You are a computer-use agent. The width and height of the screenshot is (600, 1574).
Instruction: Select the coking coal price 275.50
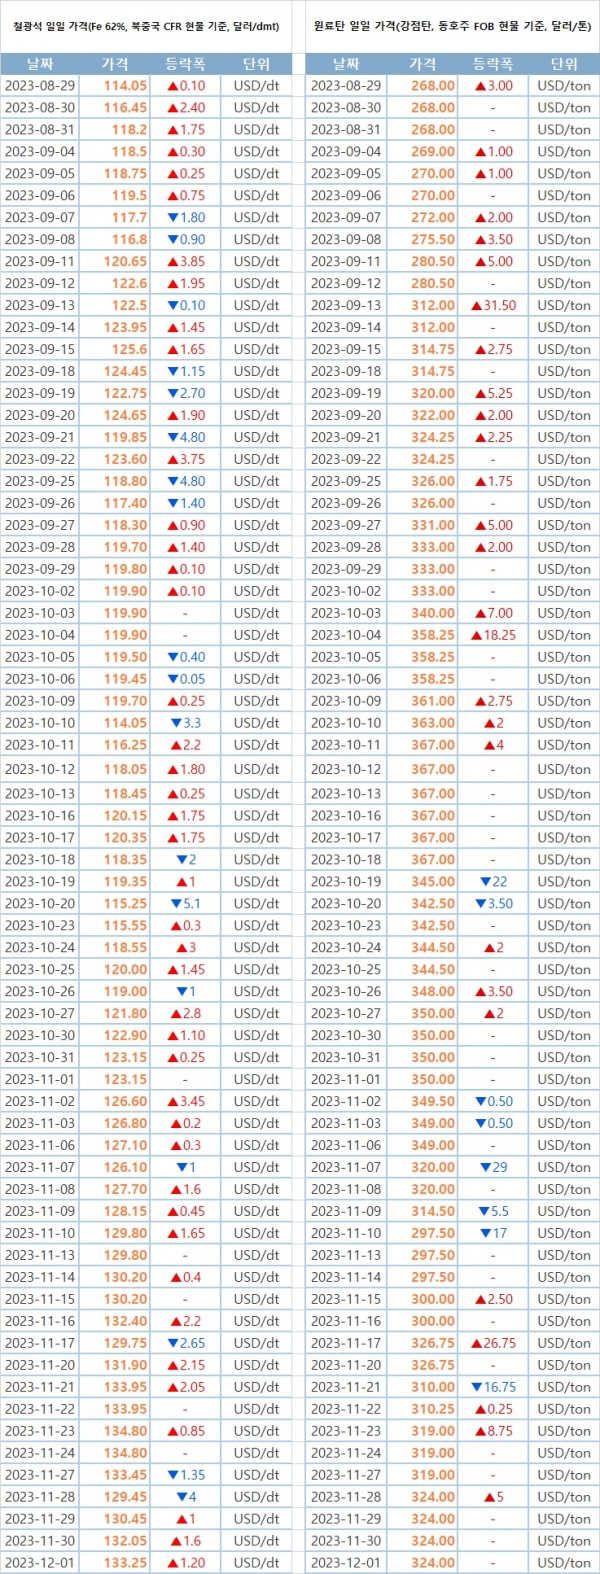(433, 240)
